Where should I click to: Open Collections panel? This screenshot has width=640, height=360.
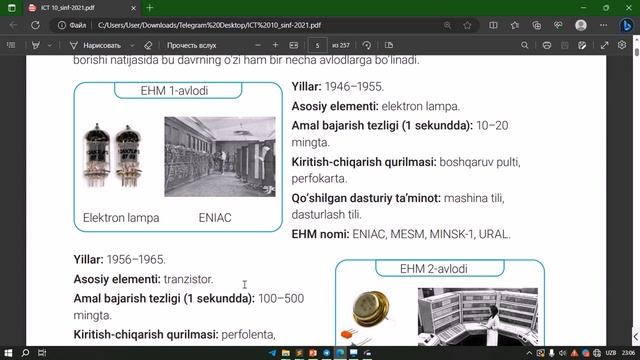536,25
